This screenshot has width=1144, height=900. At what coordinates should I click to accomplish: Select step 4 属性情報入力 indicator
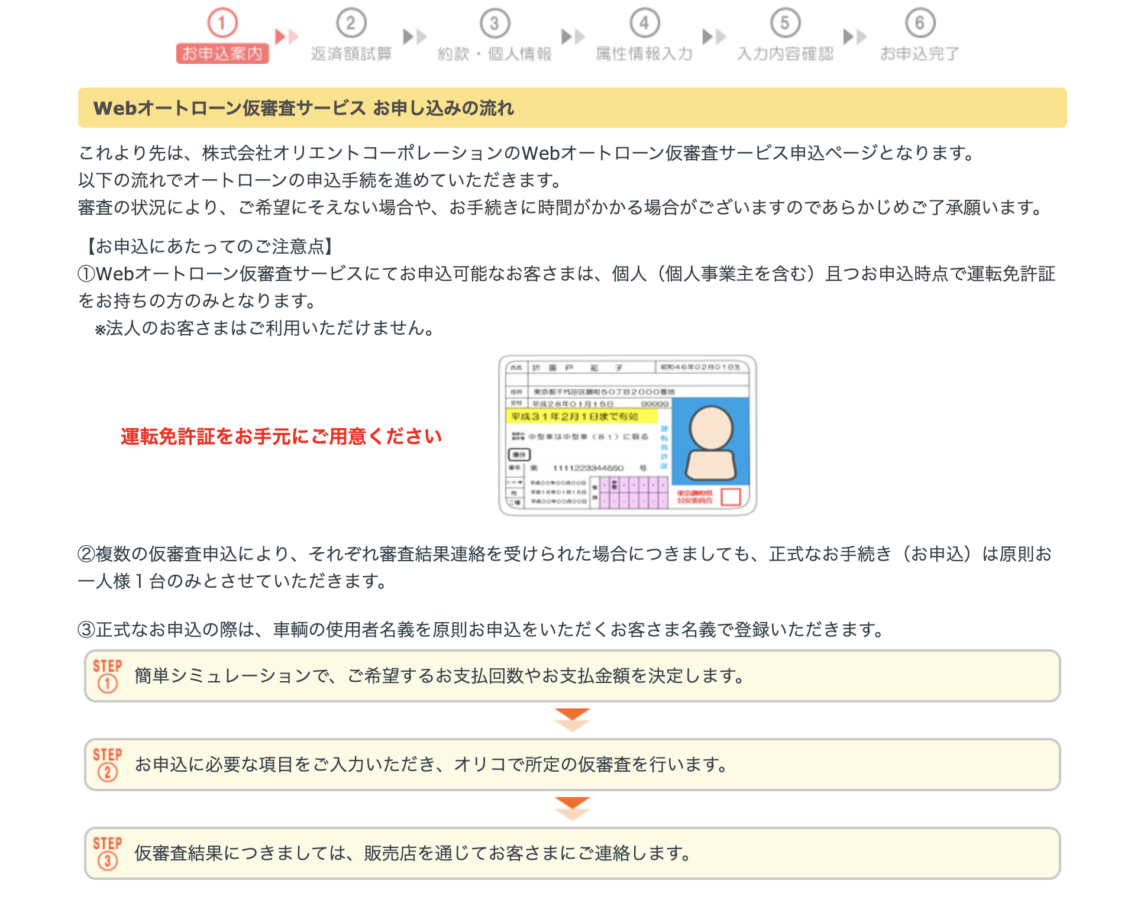644,36
